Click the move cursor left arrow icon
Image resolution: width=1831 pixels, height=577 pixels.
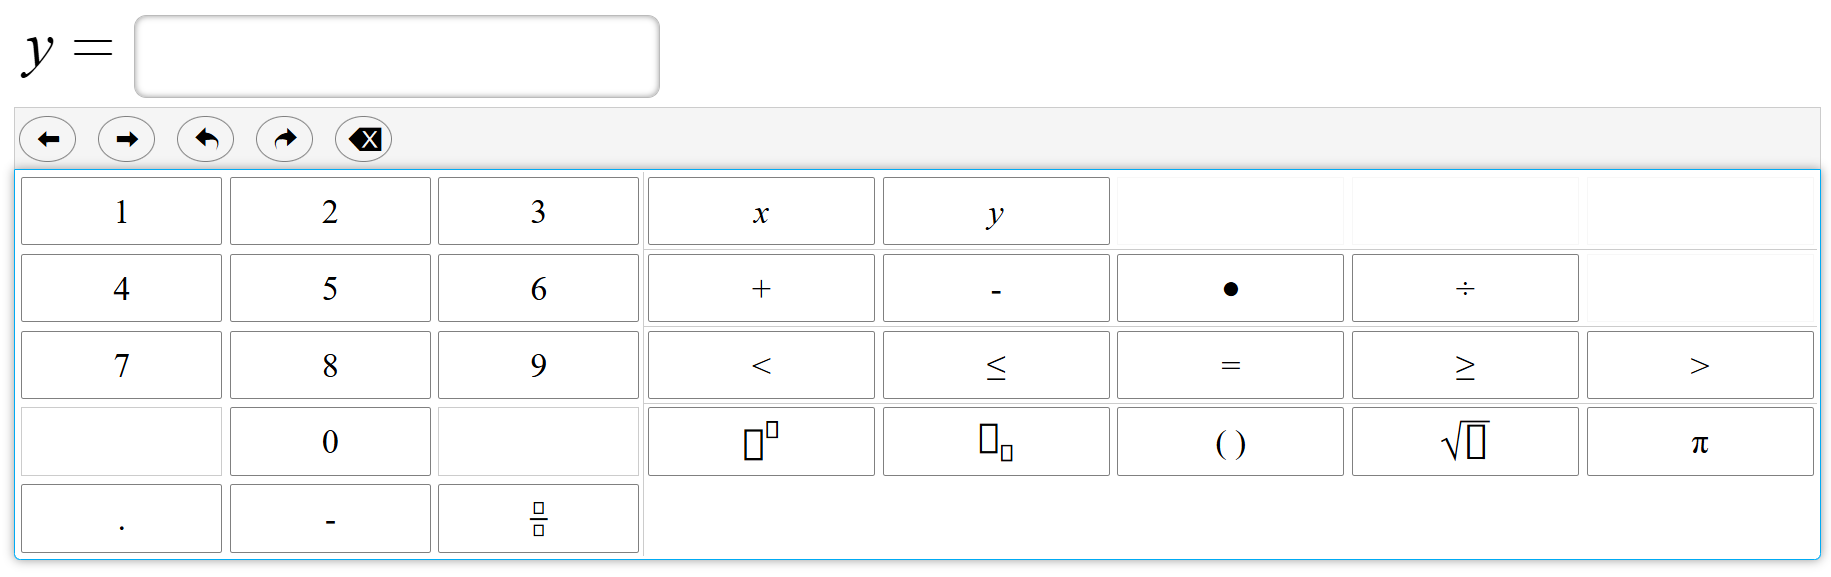pyautogui.click(x=48, y=139)
